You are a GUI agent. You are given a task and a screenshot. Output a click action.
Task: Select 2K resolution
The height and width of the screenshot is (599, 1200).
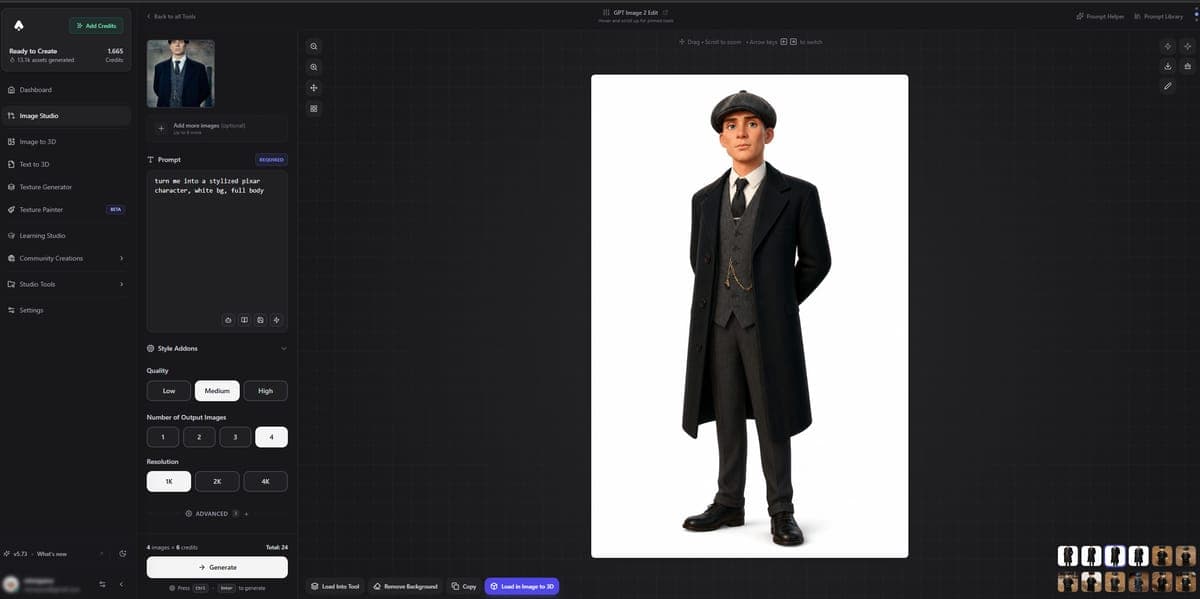(x=217, y=482)
